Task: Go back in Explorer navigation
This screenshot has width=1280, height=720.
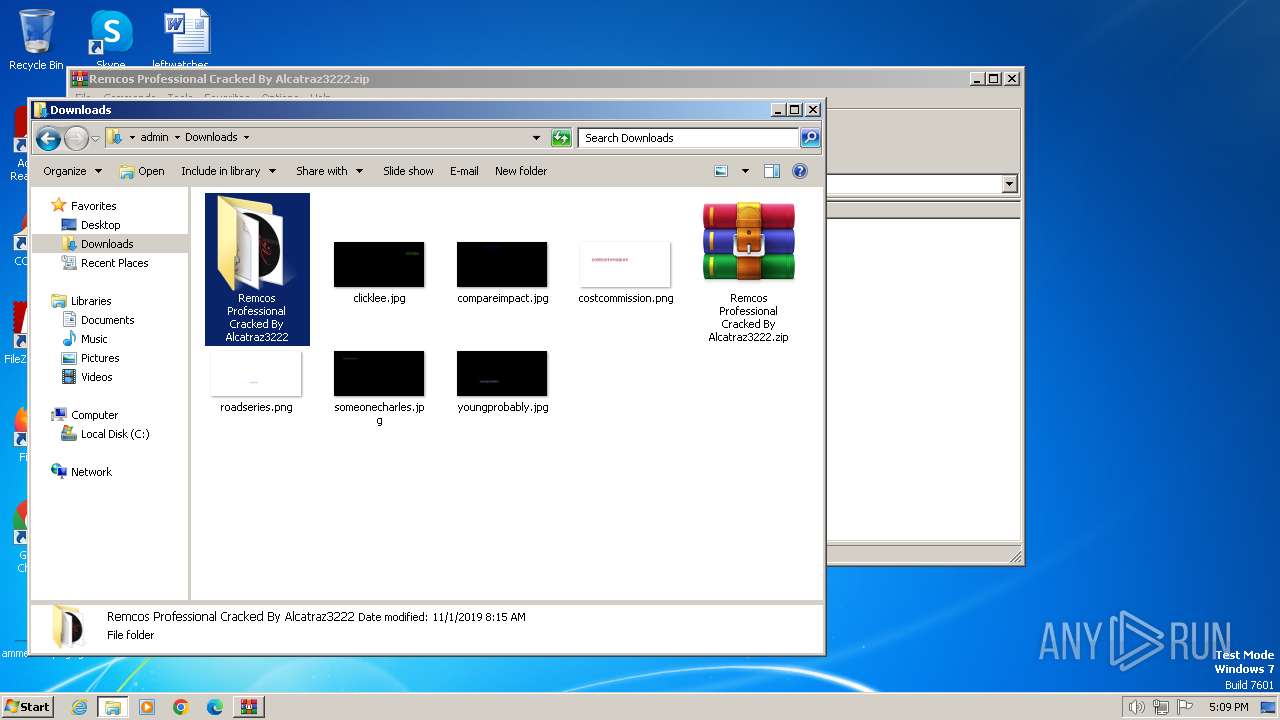Action: pyautogui.click(x=48, y=138)
